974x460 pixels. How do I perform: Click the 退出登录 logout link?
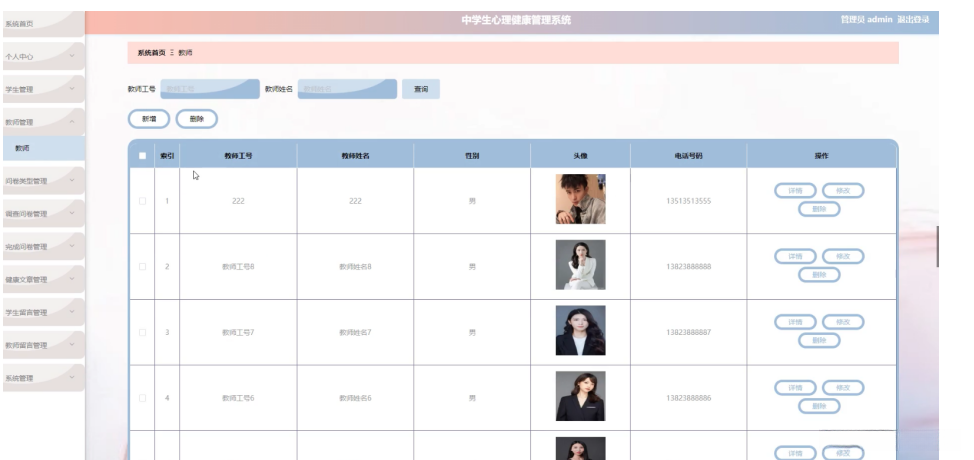(x=913, y=20)
